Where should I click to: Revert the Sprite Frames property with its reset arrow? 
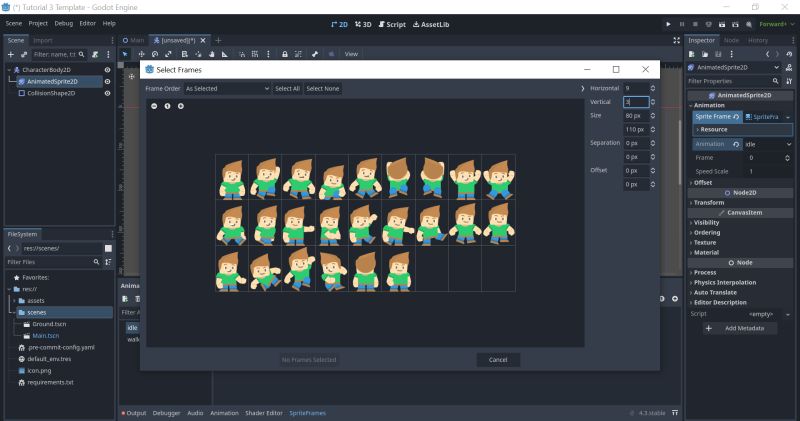pos(736,117)
